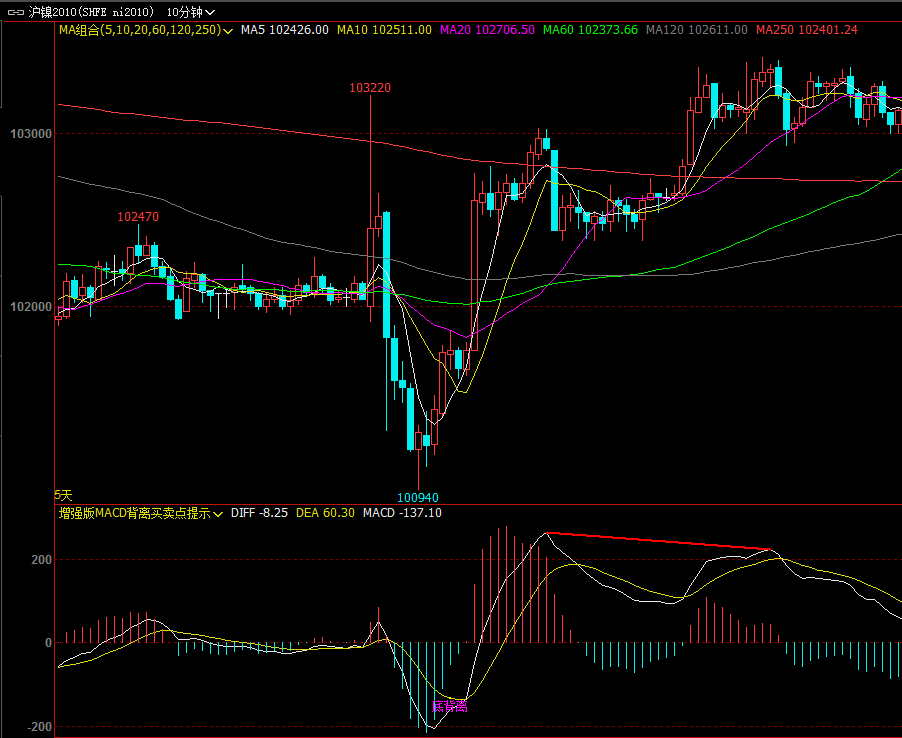Open the 增强版MACD背离买卖点提示 indicator dropdown
The image size is (902, 738).
coord(140,513)
